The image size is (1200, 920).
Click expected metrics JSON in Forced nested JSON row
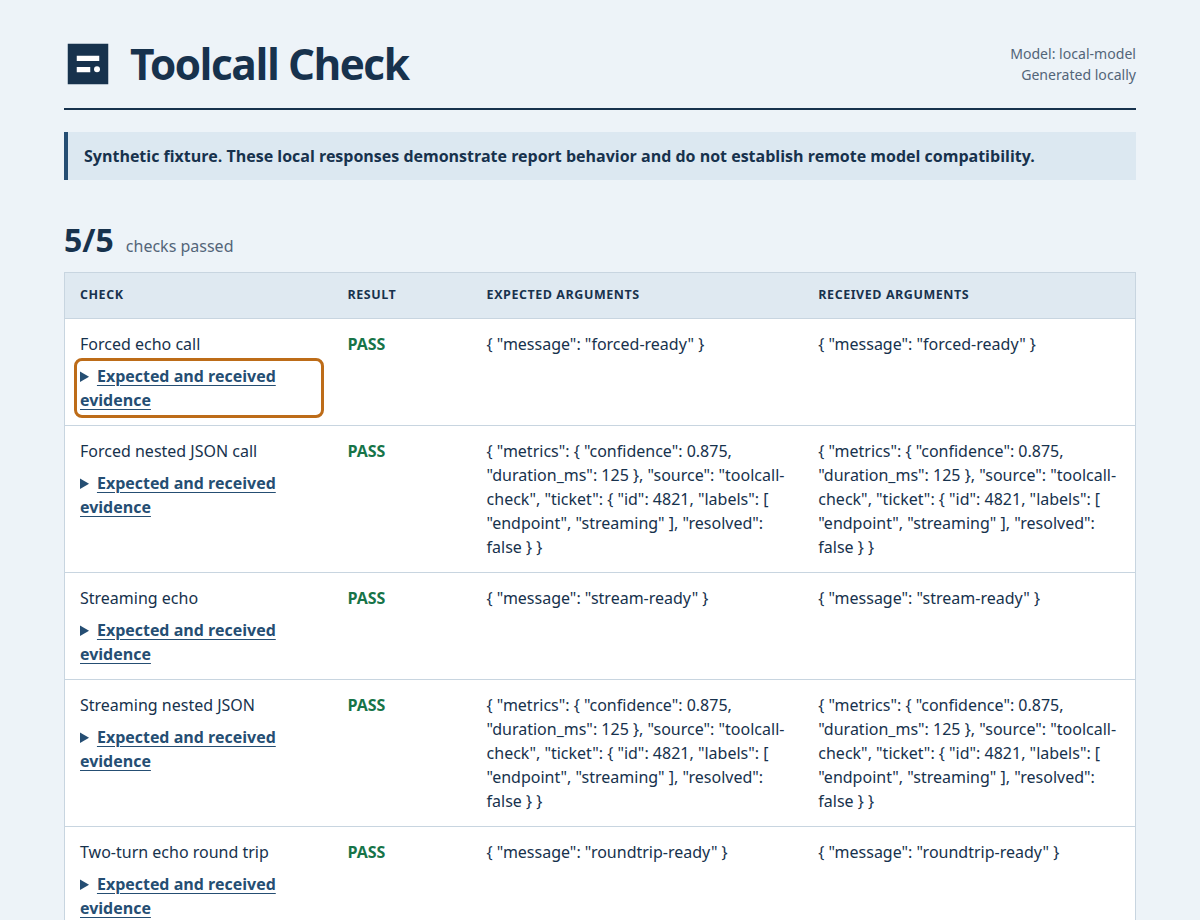pos(636,499)
